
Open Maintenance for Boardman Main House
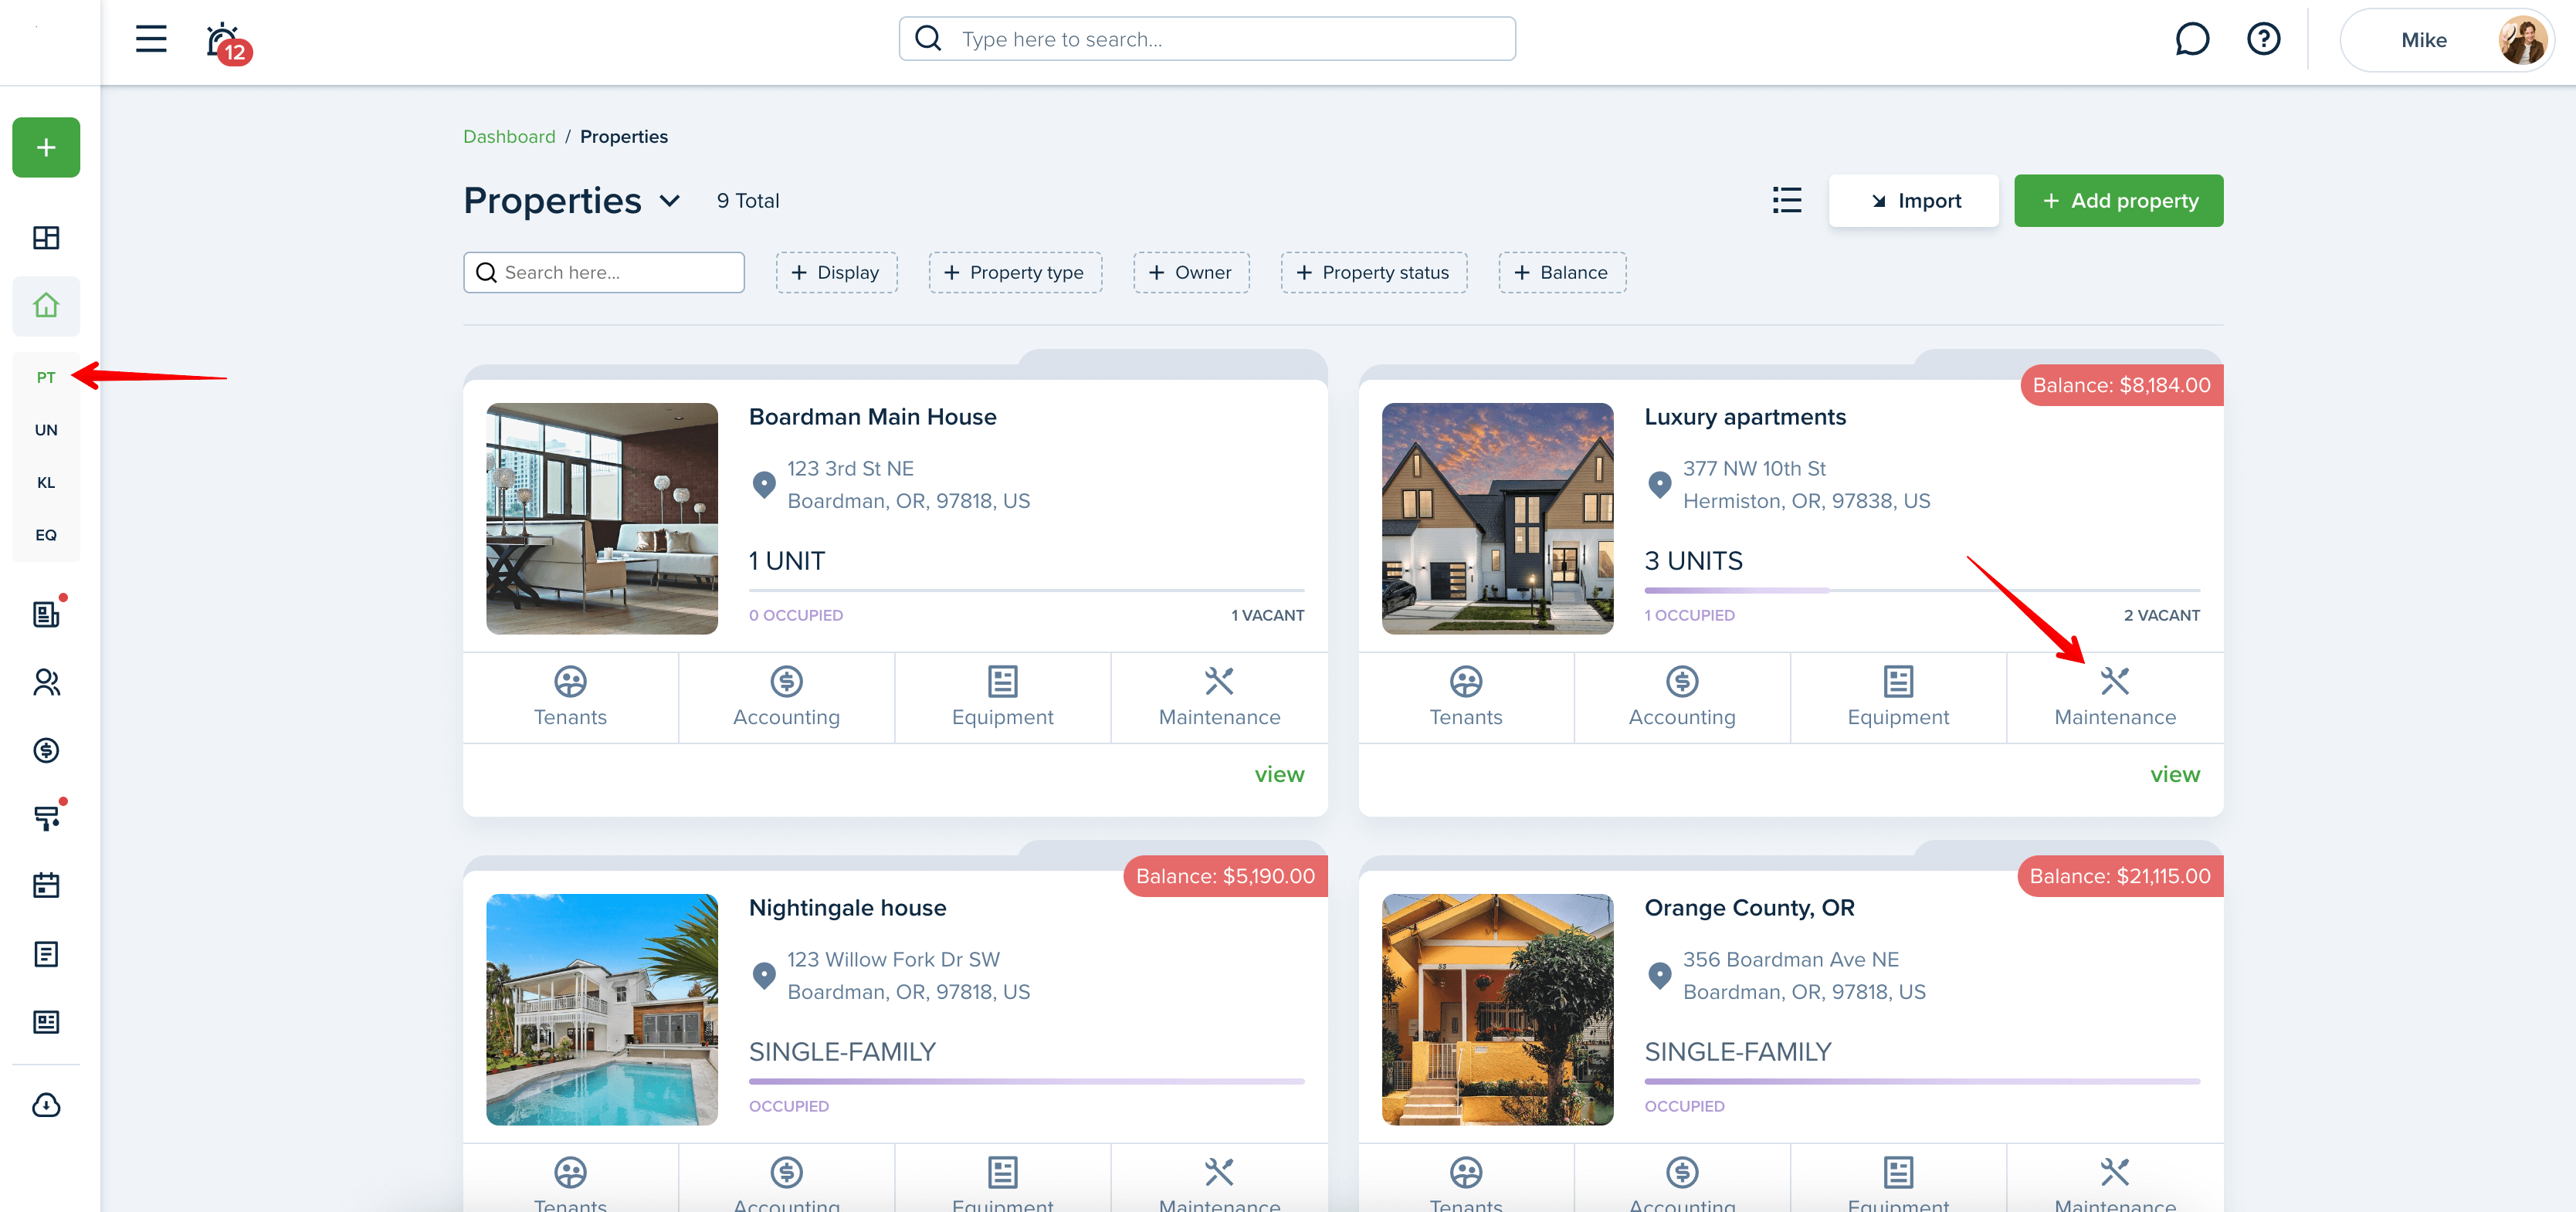tap(1219, 697)
